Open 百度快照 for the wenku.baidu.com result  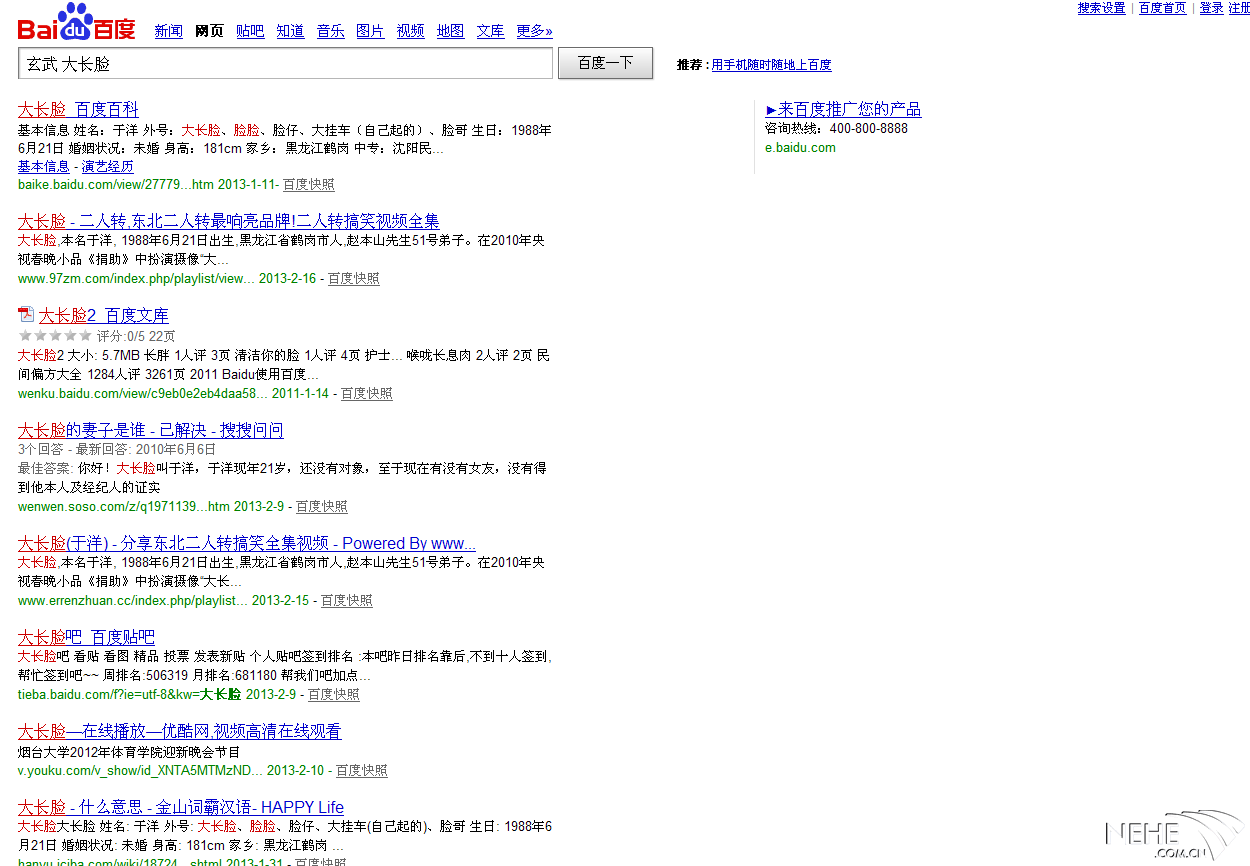(367, 394)
